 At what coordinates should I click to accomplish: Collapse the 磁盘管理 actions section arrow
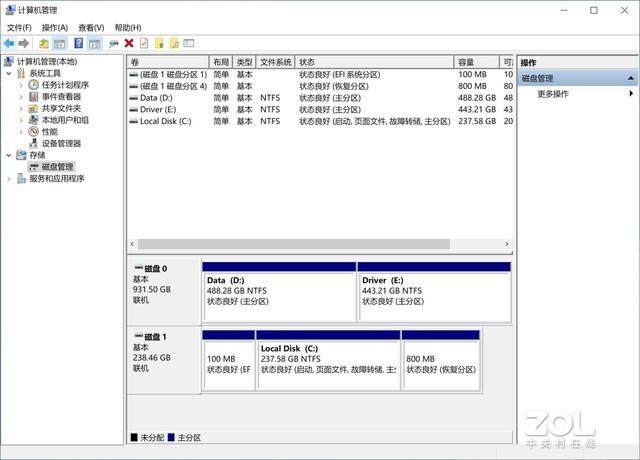pyautogui.click(x=631, y=78)
